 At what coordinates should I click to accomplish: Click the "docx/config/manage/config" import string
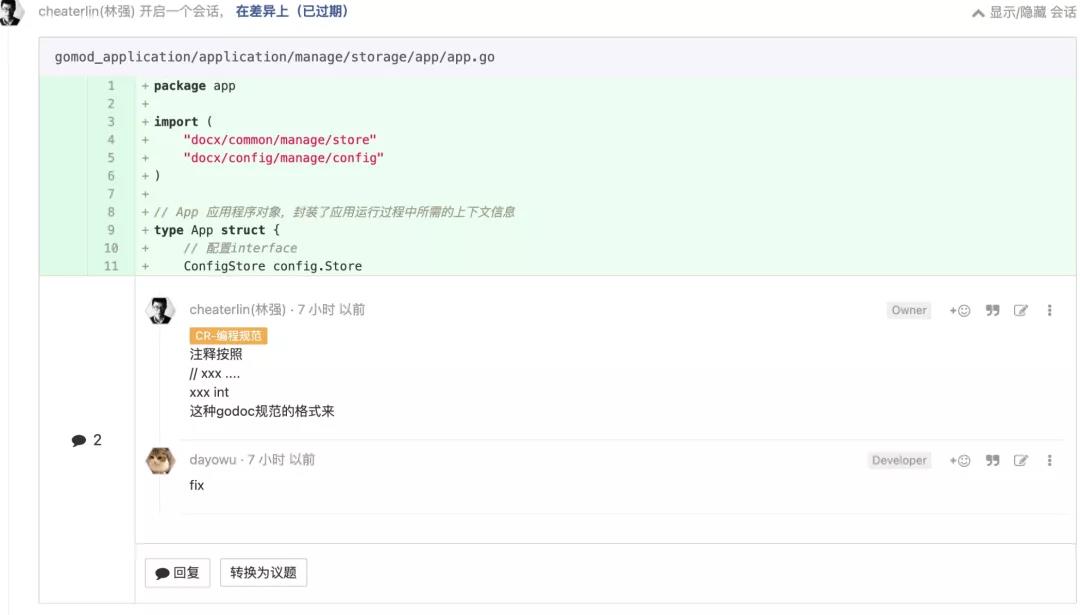(283, 158)
